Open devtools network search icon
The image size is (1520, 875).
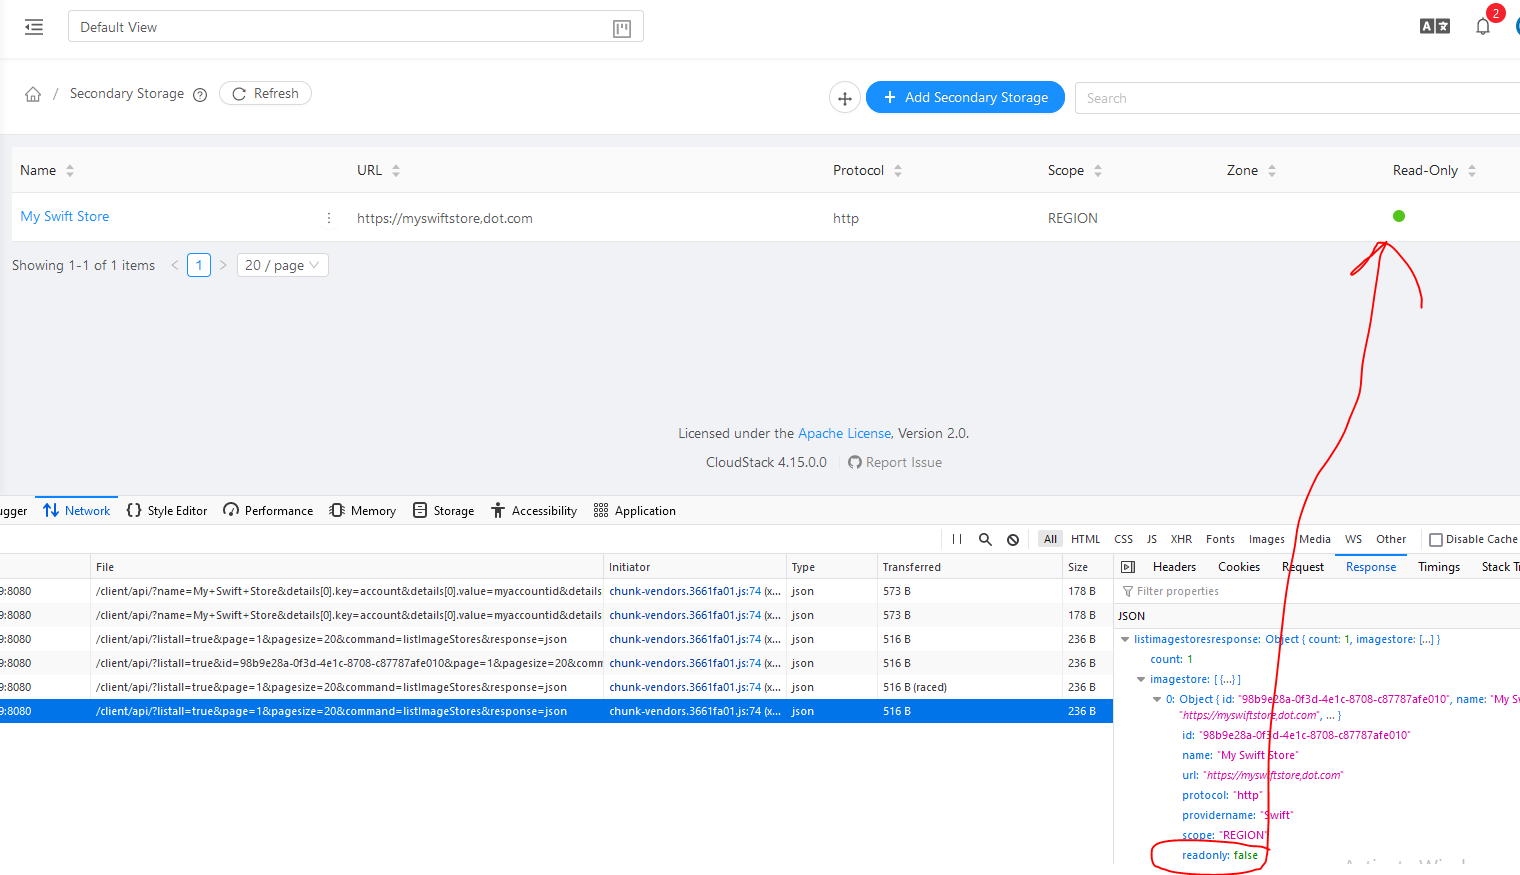coord(985,539)
